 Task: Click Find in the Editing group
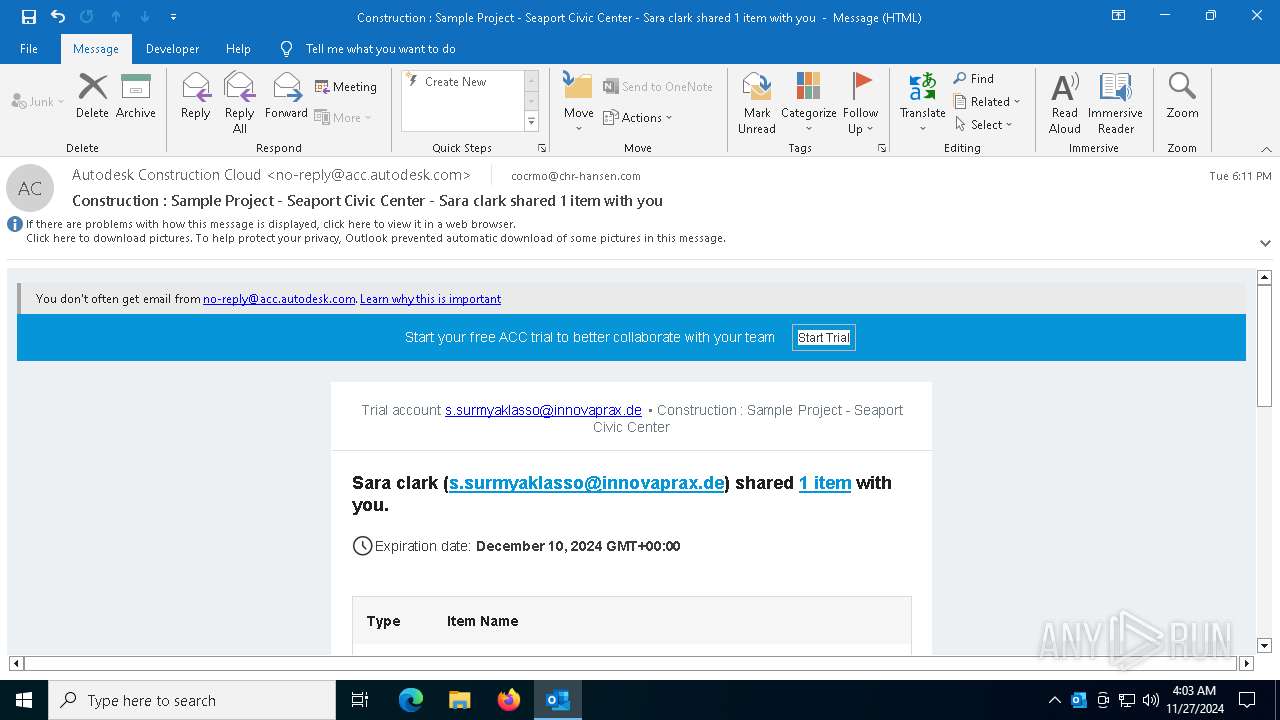tap(974, 79)
